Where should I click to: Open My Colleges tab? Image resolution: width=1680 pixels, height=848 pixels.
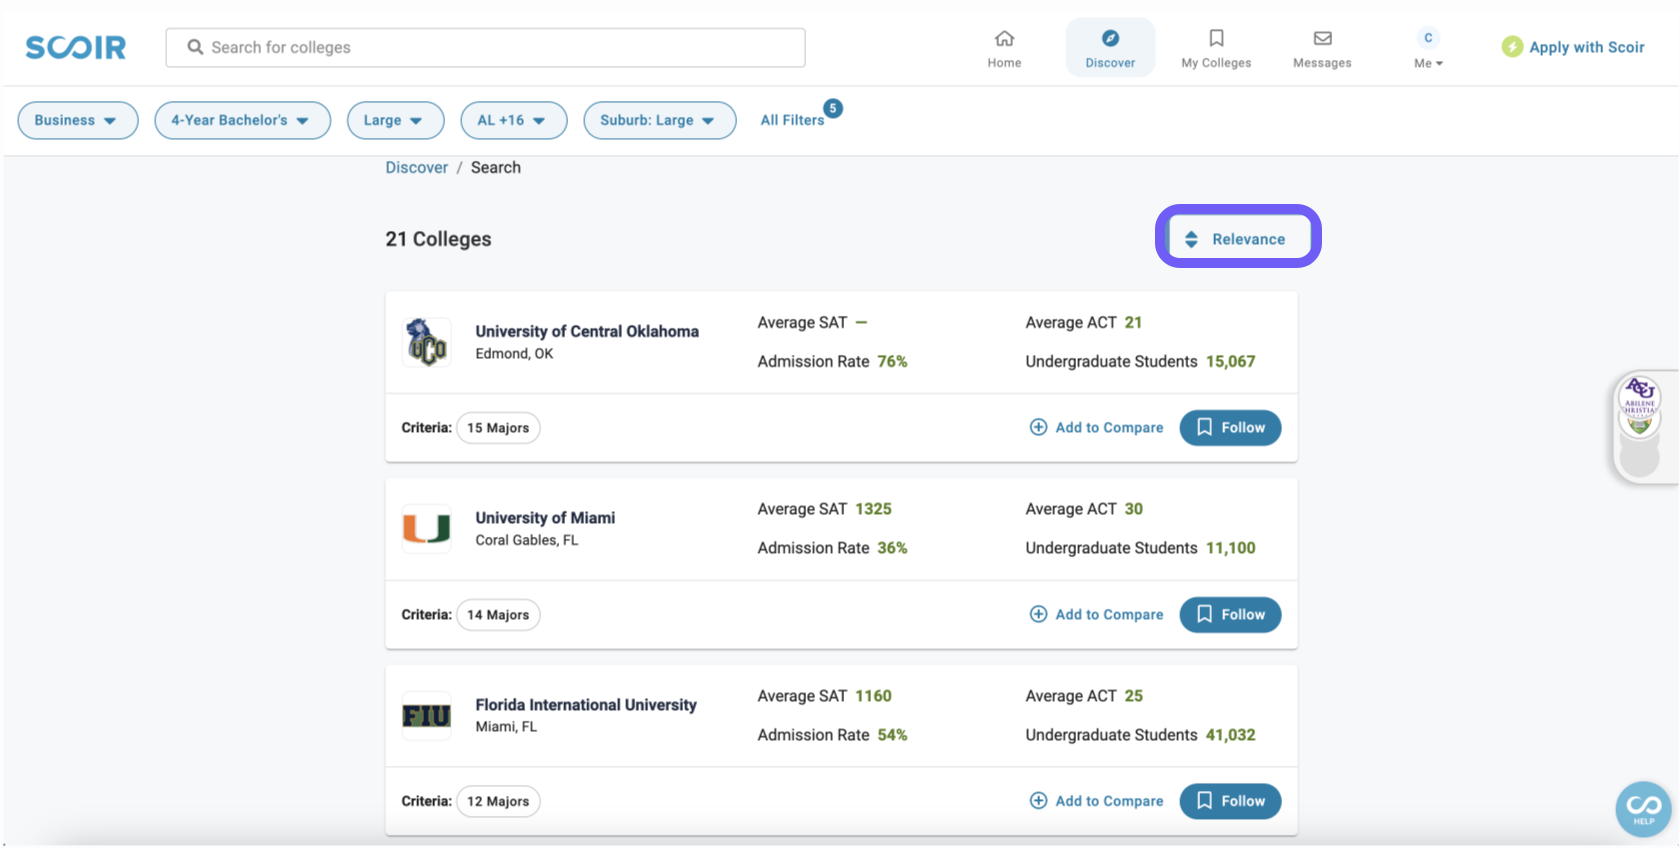click(x=1216, y=48)
